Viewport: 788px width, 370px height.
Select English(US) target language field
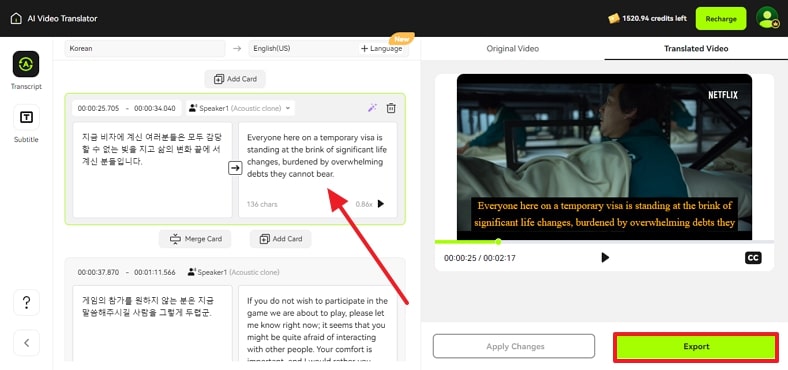302,49
